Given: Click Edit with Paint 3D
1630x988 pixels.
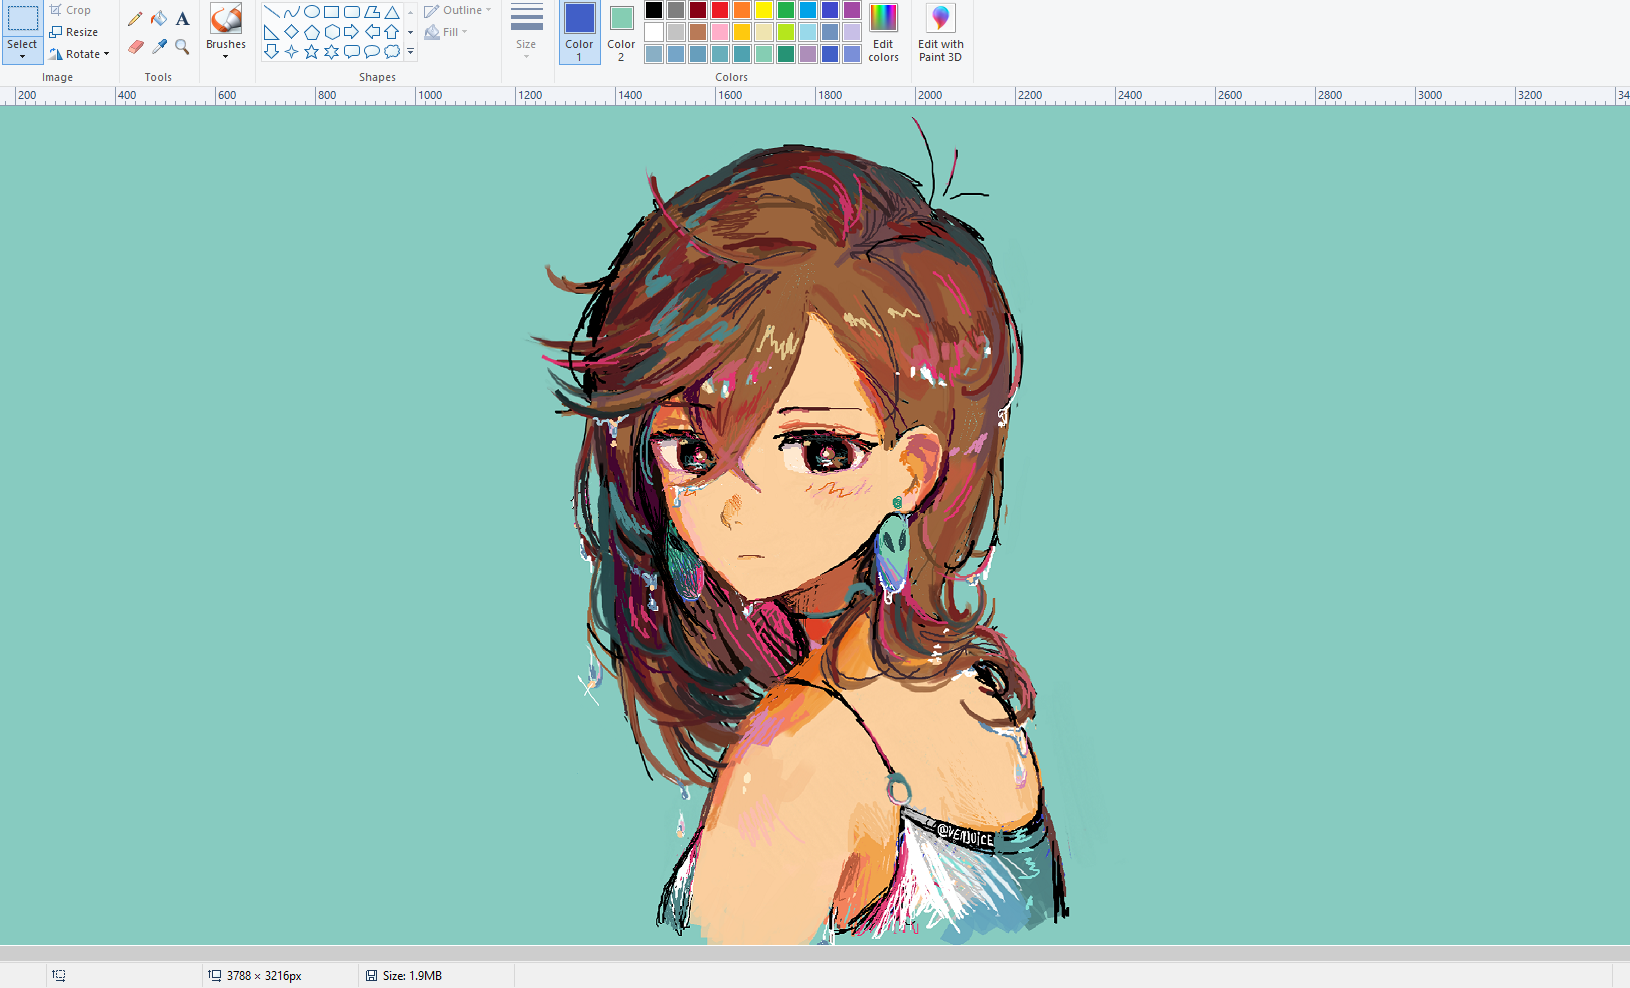Looking at the screenshot, I should coord(940,32).
